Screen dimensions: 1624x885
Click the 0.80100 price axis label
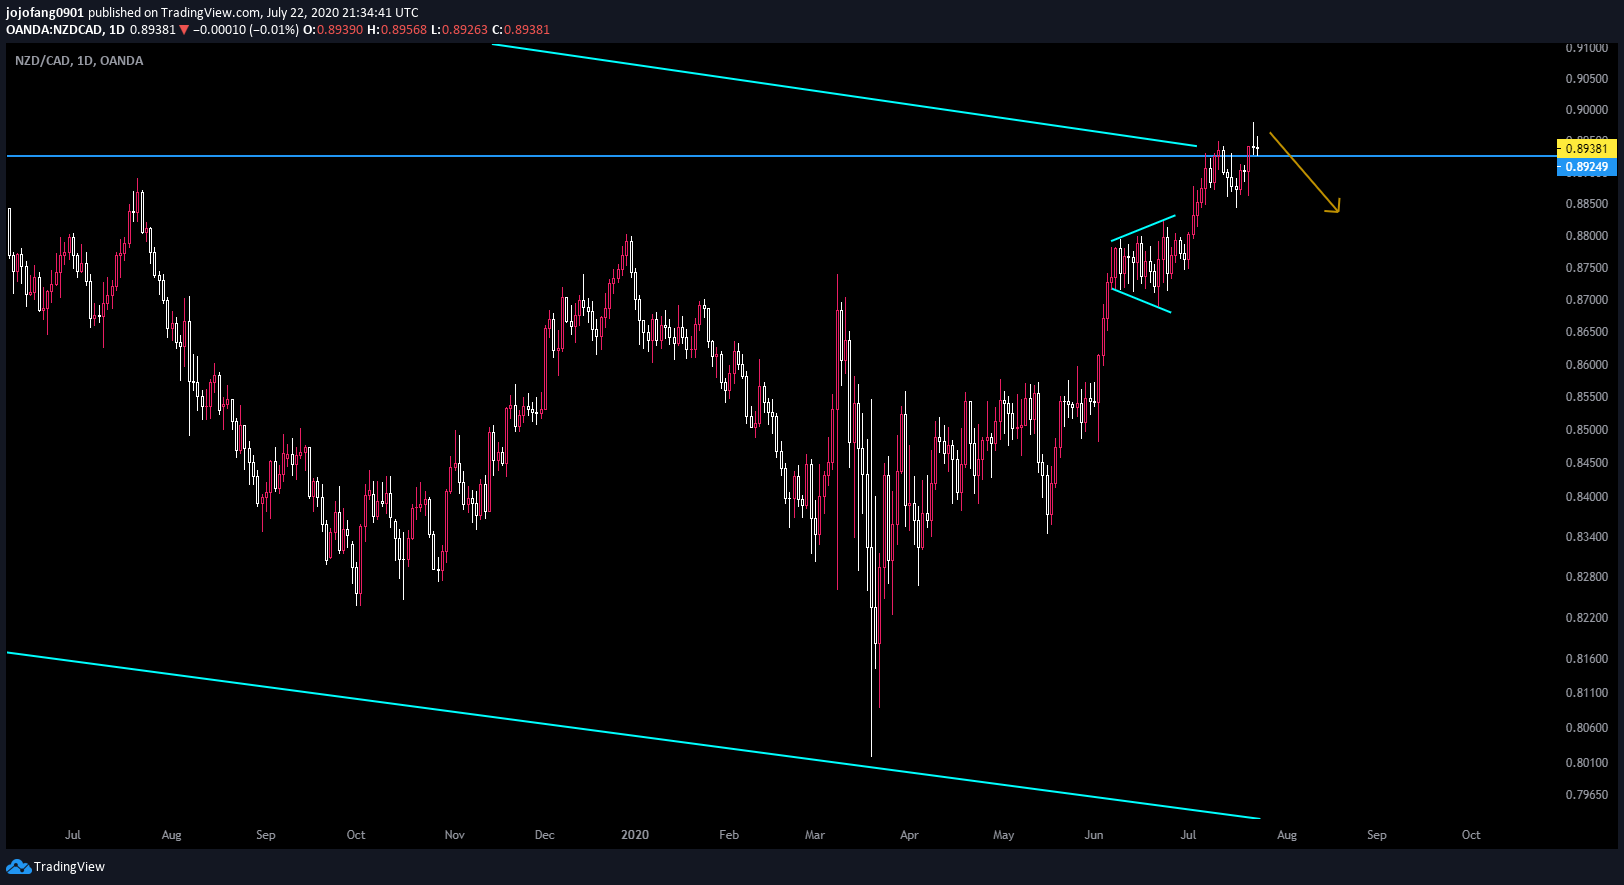coord(1587,763)
